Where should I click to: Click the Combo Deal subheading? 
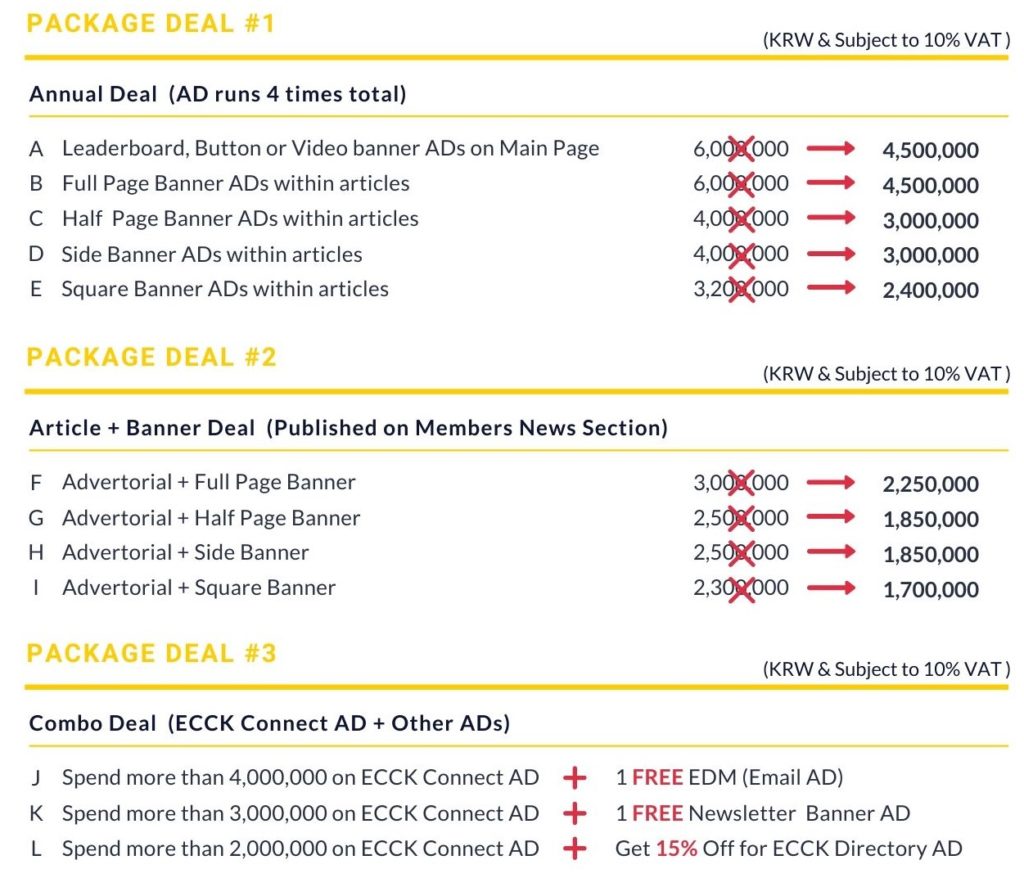point(269,723)
